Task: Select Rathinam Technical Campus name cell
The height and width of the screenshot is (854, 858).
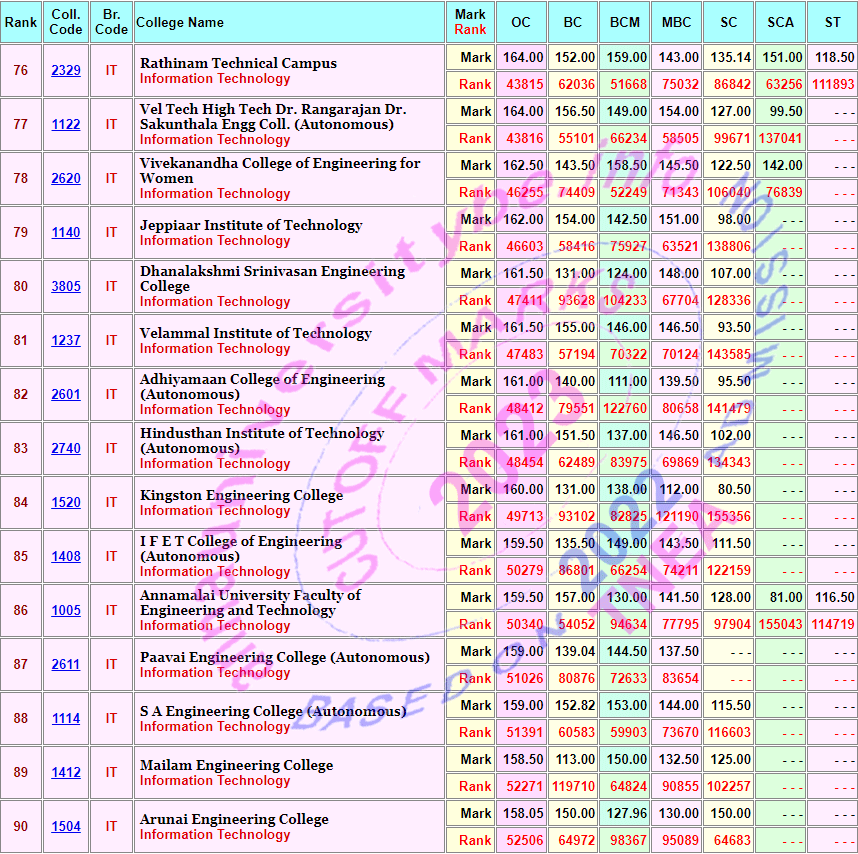Action: tap(238, 63)
